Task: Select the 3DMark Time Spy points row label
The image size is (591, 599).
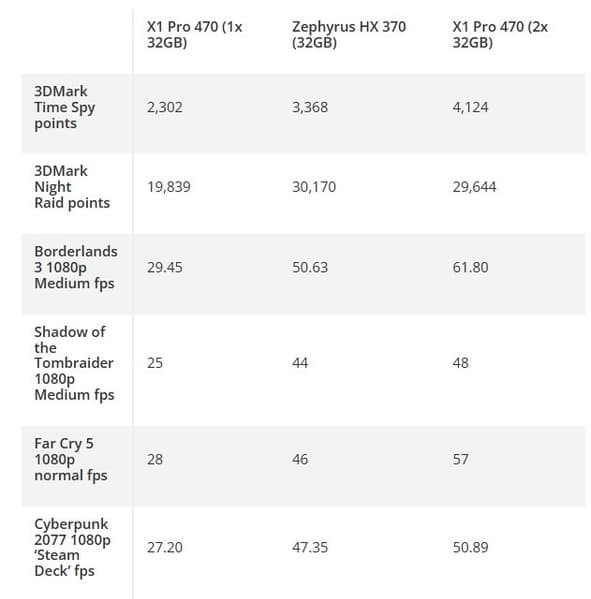Action: [65, 107]
